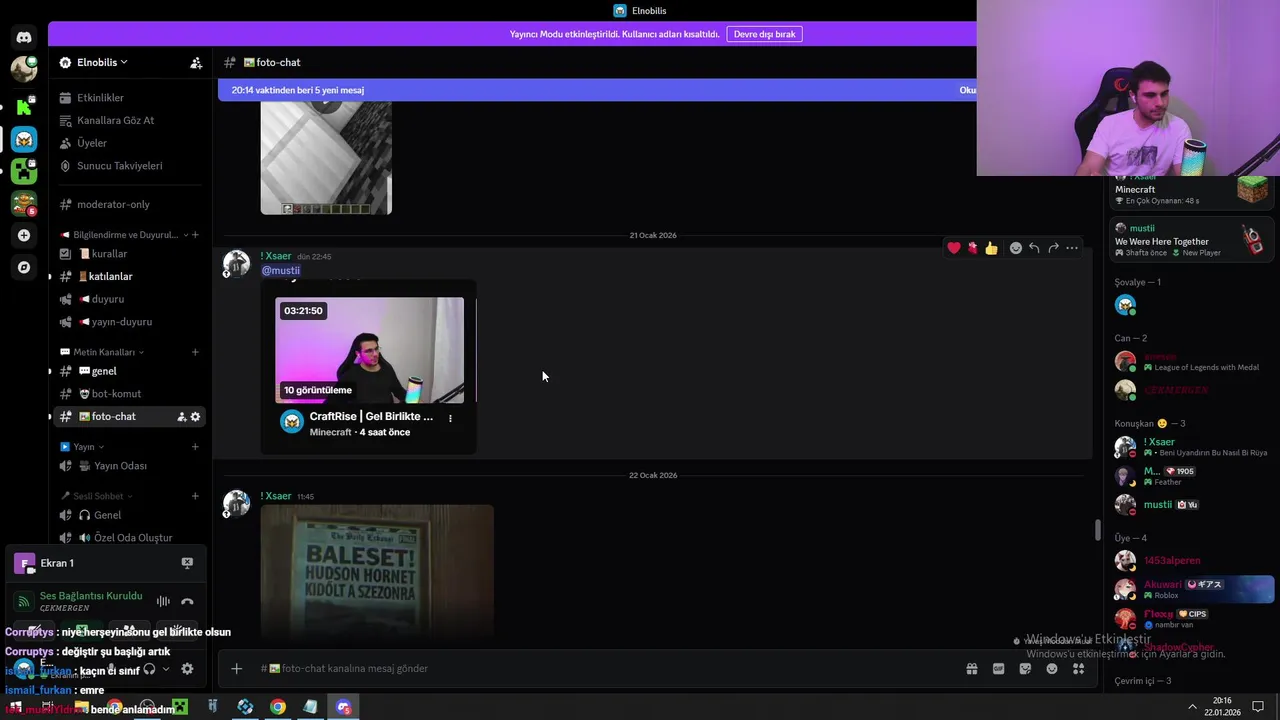Open yayın-duyuru channel
The height and width of the screenshot is (720, 1280).
click(128, 322)
